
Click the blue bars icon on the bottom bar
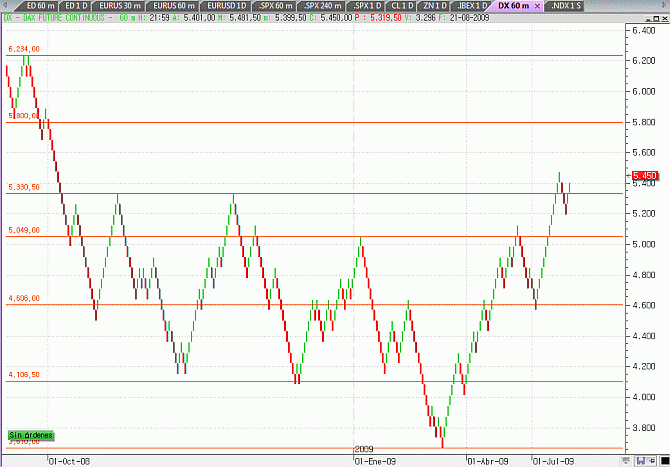(x=641, y=461)
